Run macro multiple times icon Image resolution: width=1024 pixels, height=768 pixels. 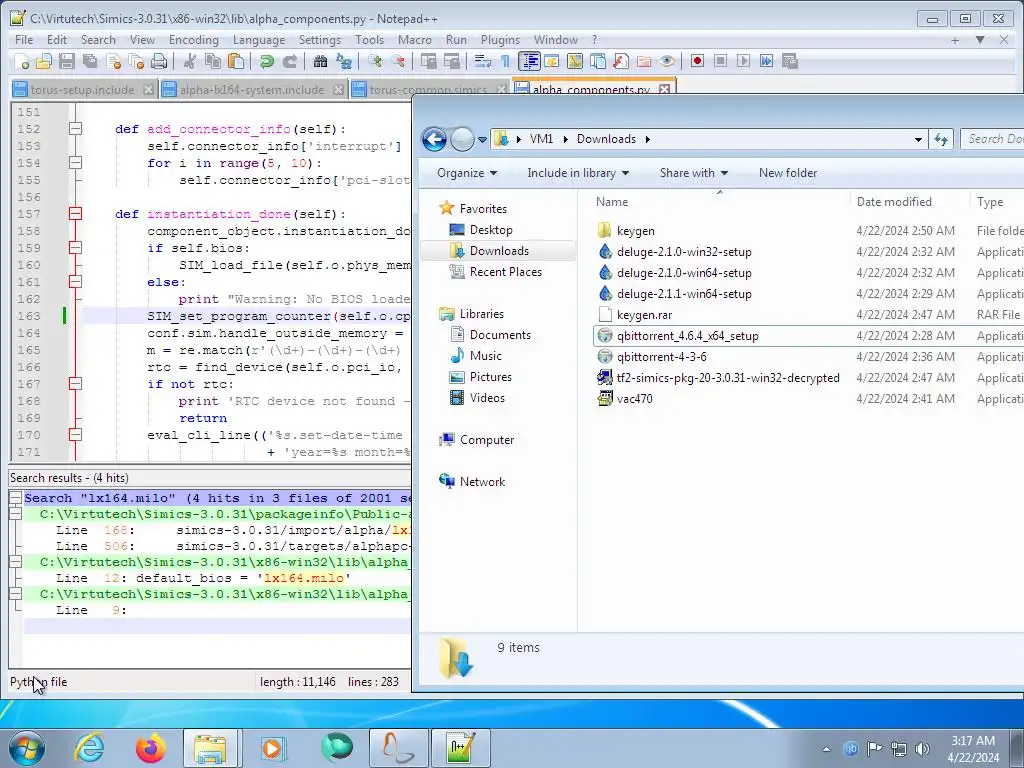pyautogui.click(x=766, y=61)
